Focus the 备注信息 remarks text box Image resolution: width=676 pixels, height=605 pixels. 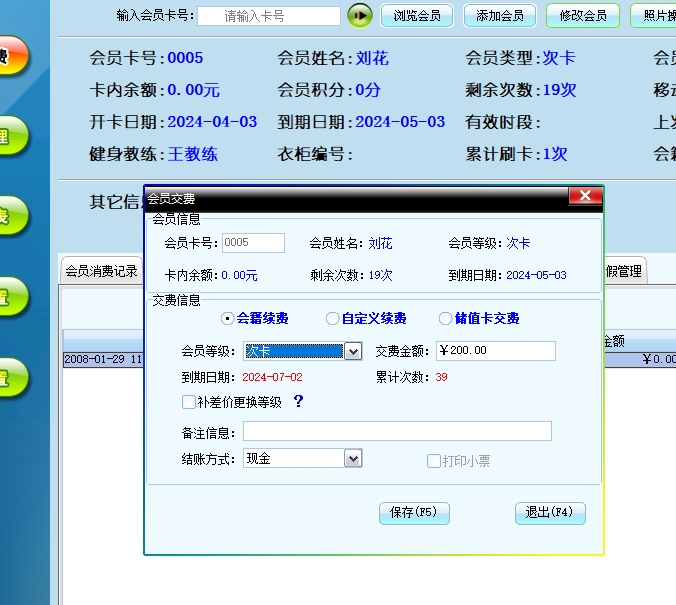pos(397,431)
